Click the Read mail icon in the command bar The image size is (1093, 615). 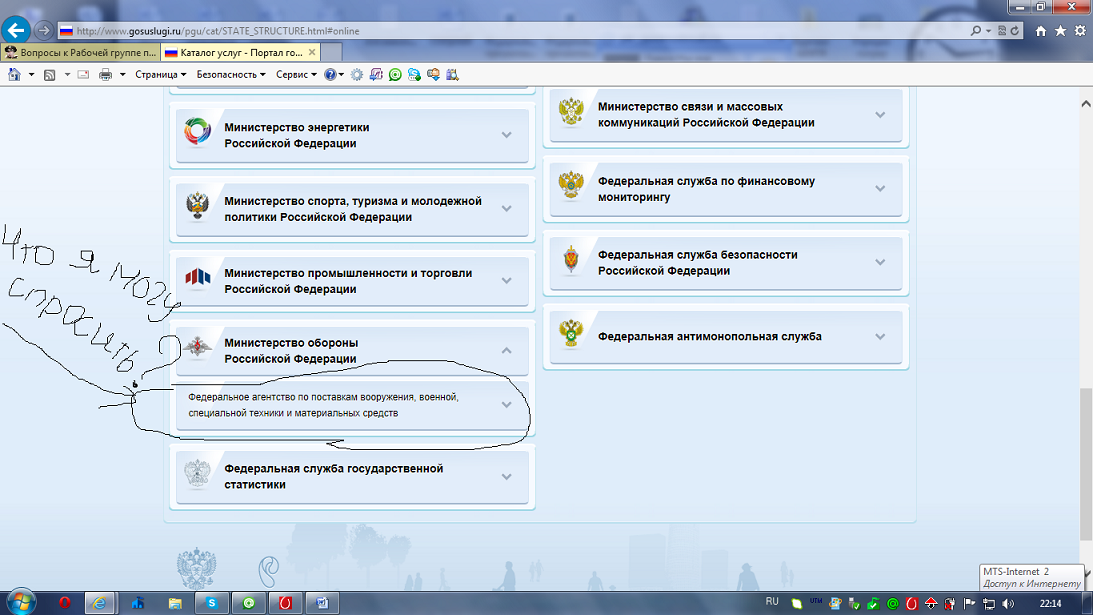[x=83, y=74]
